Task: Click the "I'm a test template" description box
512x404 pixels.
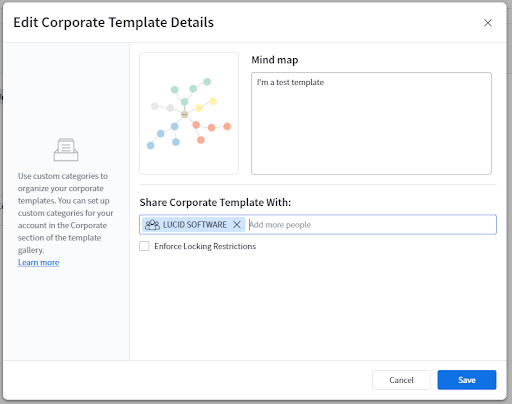Action: [371, 123]
